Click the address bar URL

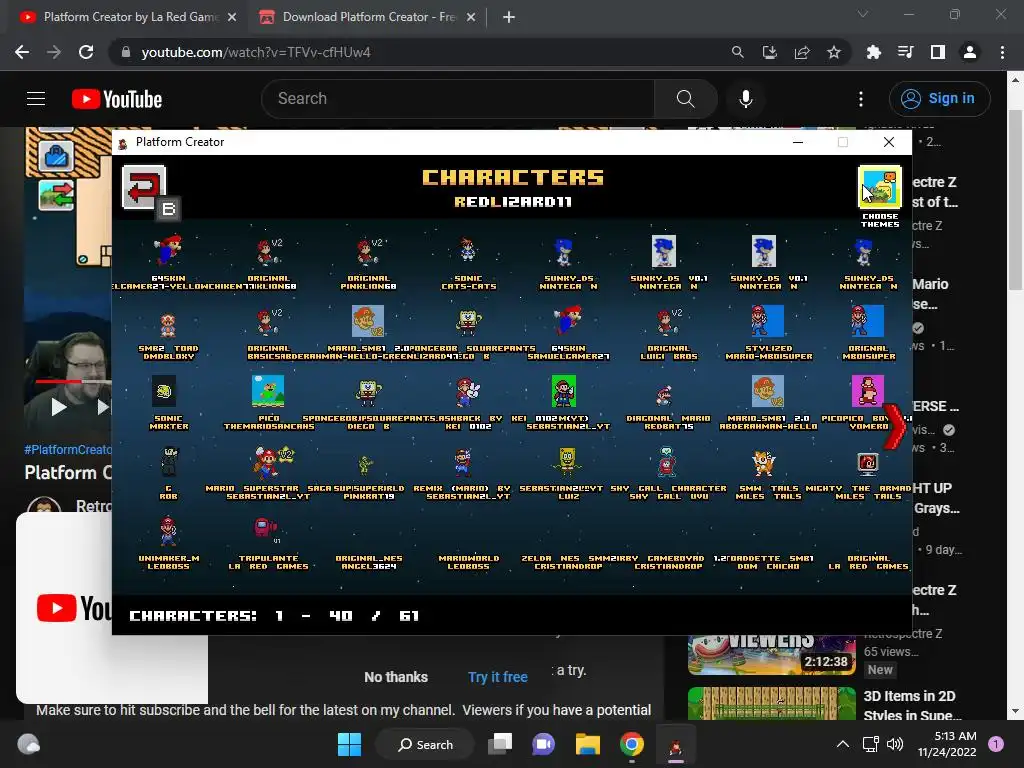(255, 52)
